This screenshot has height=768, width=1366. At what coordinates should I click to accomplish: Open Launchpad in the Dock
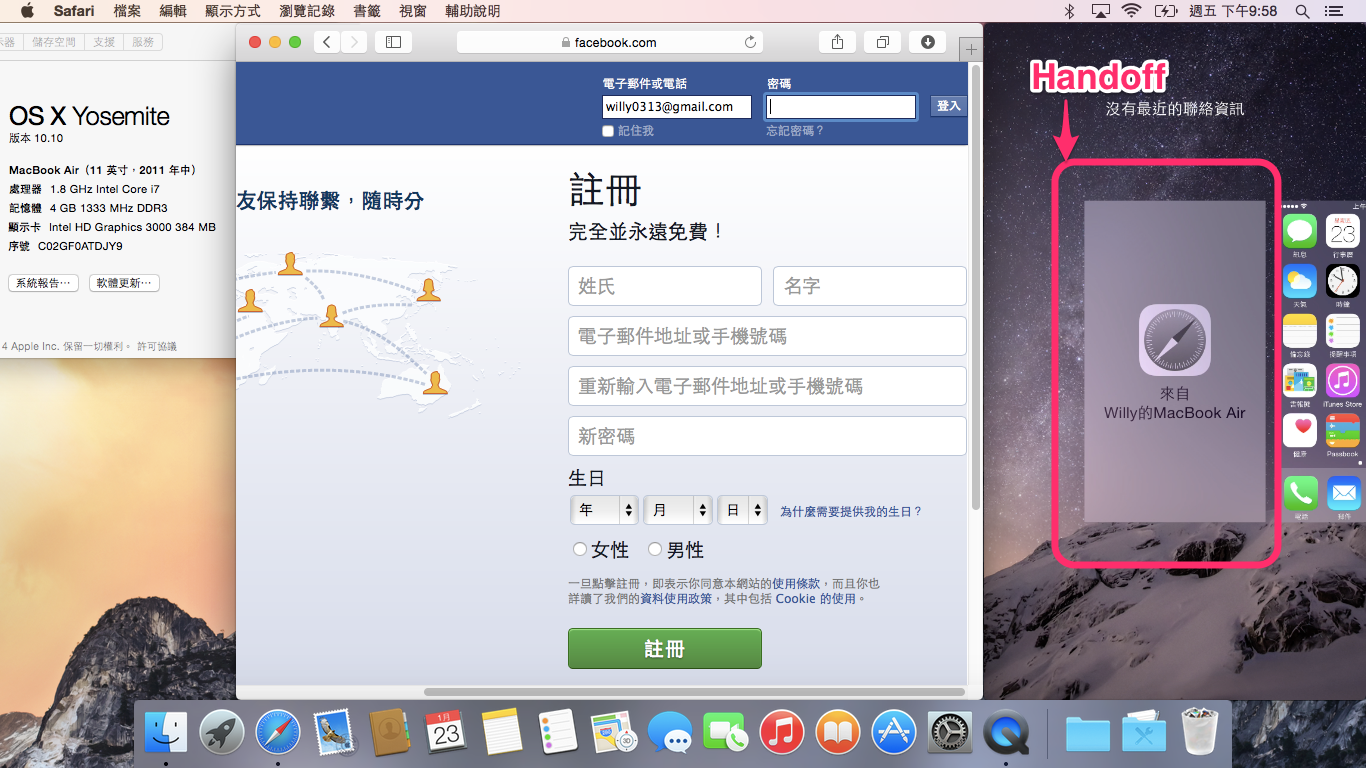[222, 732]
